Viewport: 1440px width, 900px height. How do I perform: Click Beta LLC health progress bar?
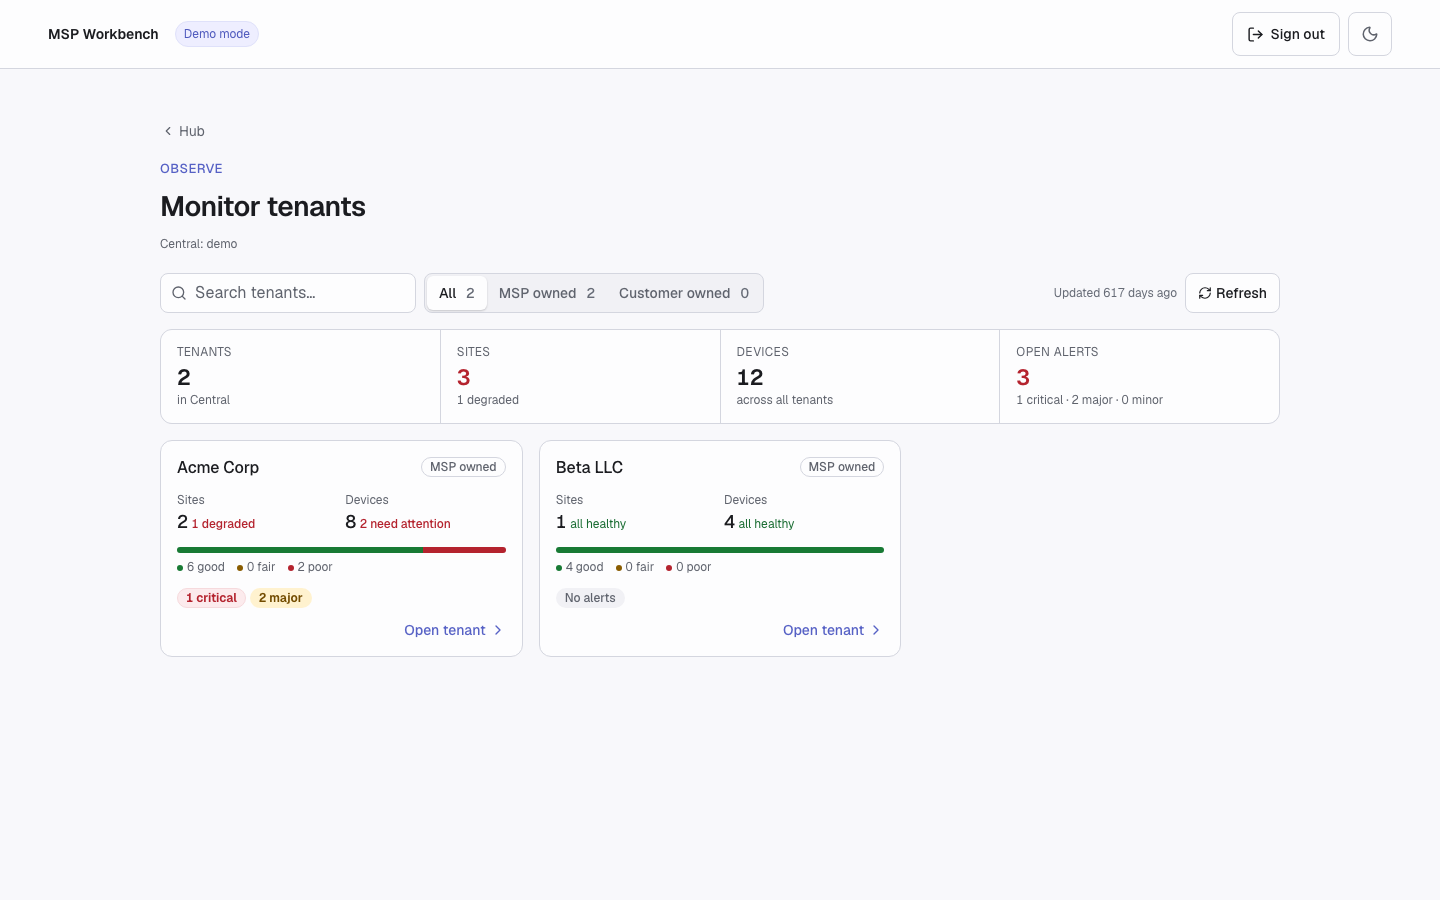[720, 550]
